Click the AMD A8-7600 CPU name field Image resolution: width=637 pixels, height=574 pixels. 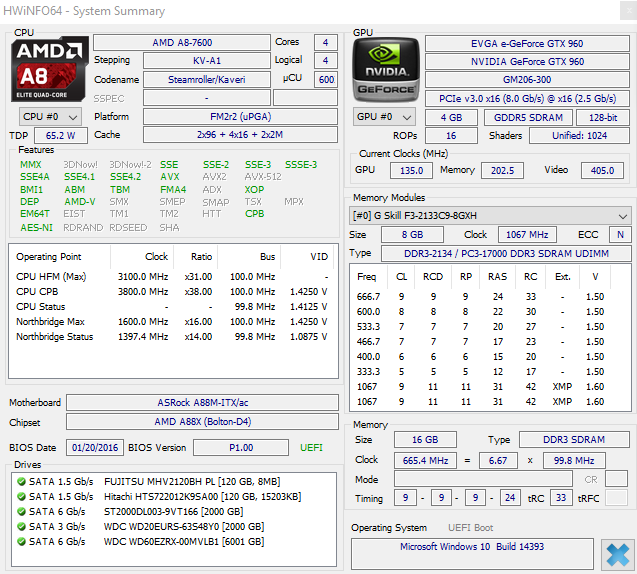[x=181, y=43]
